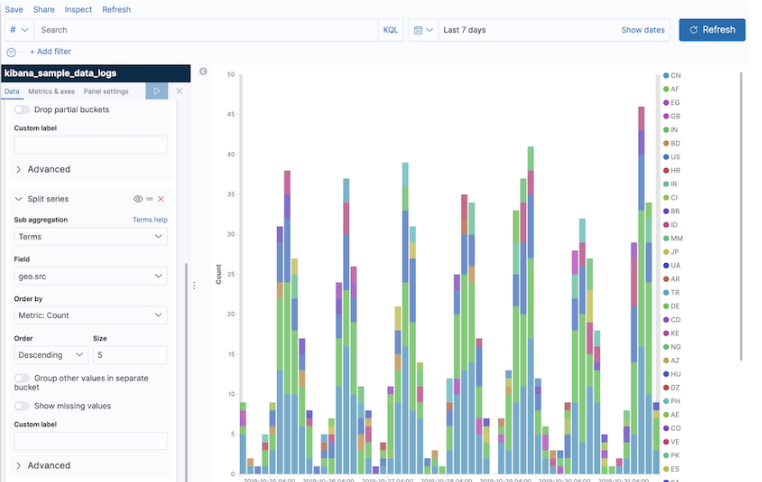Click the CN legend color dot
The height and width of the screenshot is (482, 762).
click(666, 75)
